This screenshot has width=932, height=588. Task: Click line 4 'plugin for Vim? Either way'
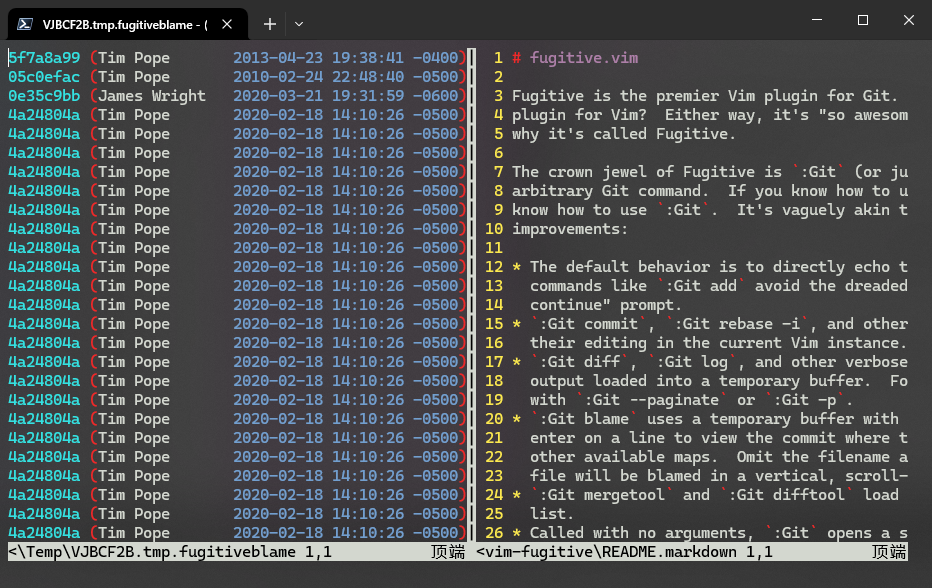point(710,115)
